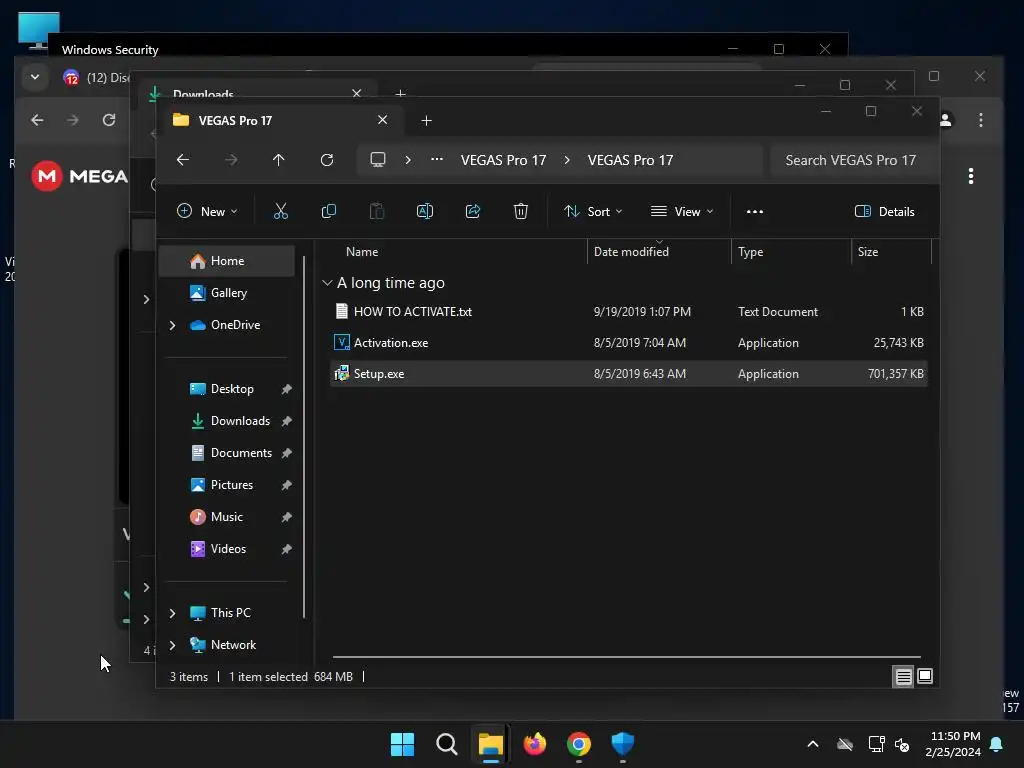Open Gallery in the navigation pane
Image resolution: width=1024 pixels, height=768 pixels.
coord(227,293)
